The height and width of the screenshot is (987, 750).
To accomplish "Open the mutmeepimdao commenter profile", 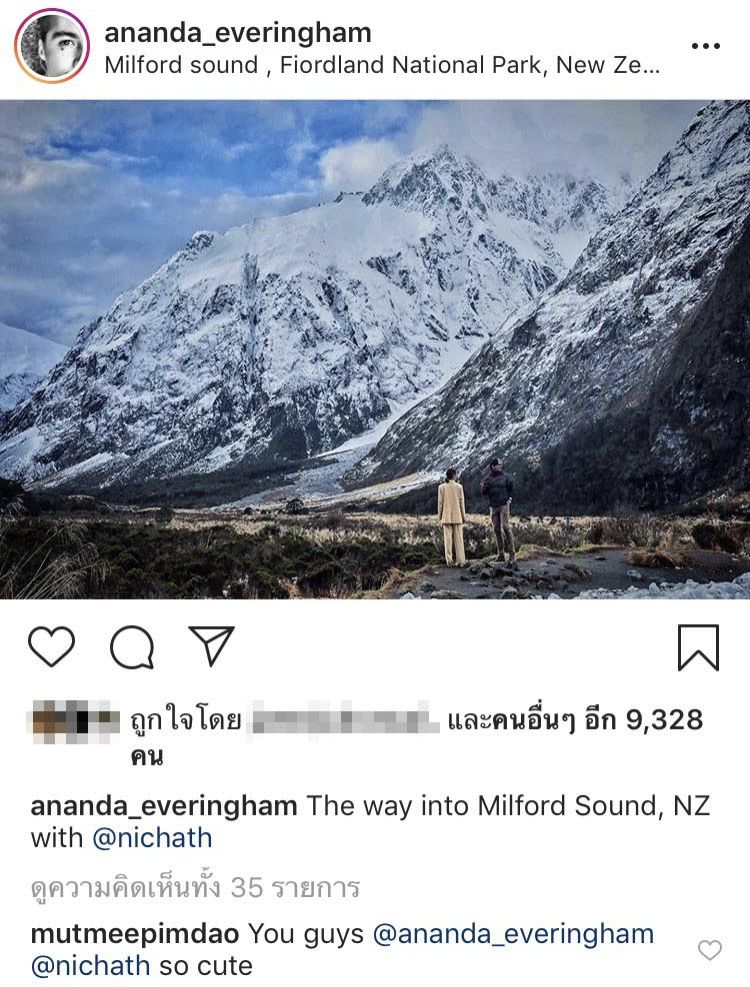I will (x=135, y=933).
